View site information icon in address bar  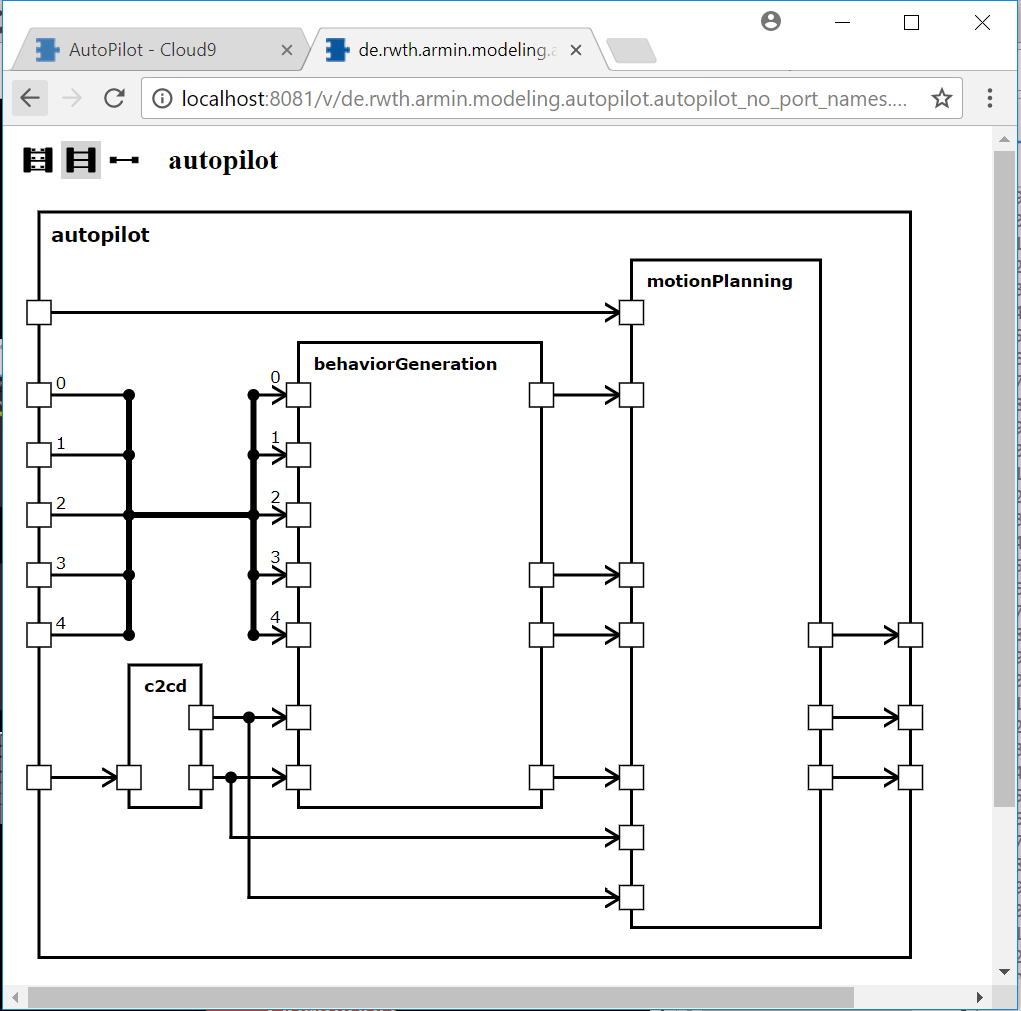(162, 98)
